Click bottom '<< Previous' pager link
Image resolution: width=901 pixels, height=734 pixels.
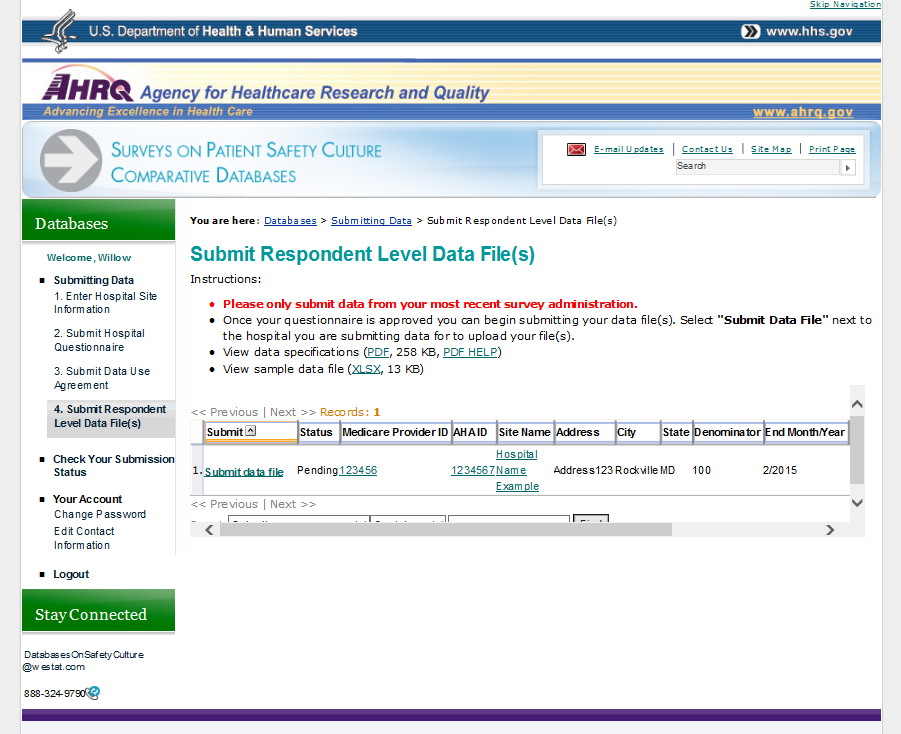[225, 504]
